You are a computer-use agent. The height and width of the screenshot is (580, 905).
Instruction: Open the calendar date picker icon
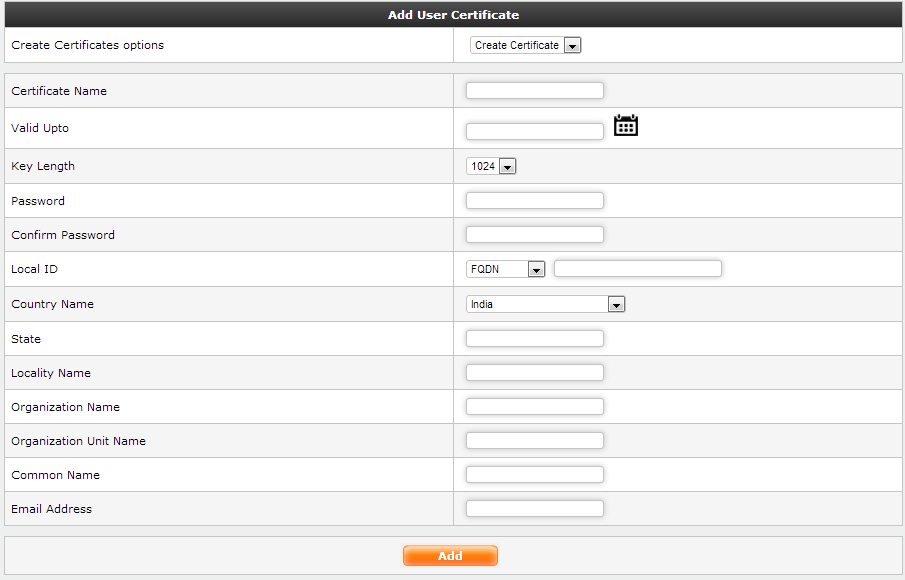point(625,125)
